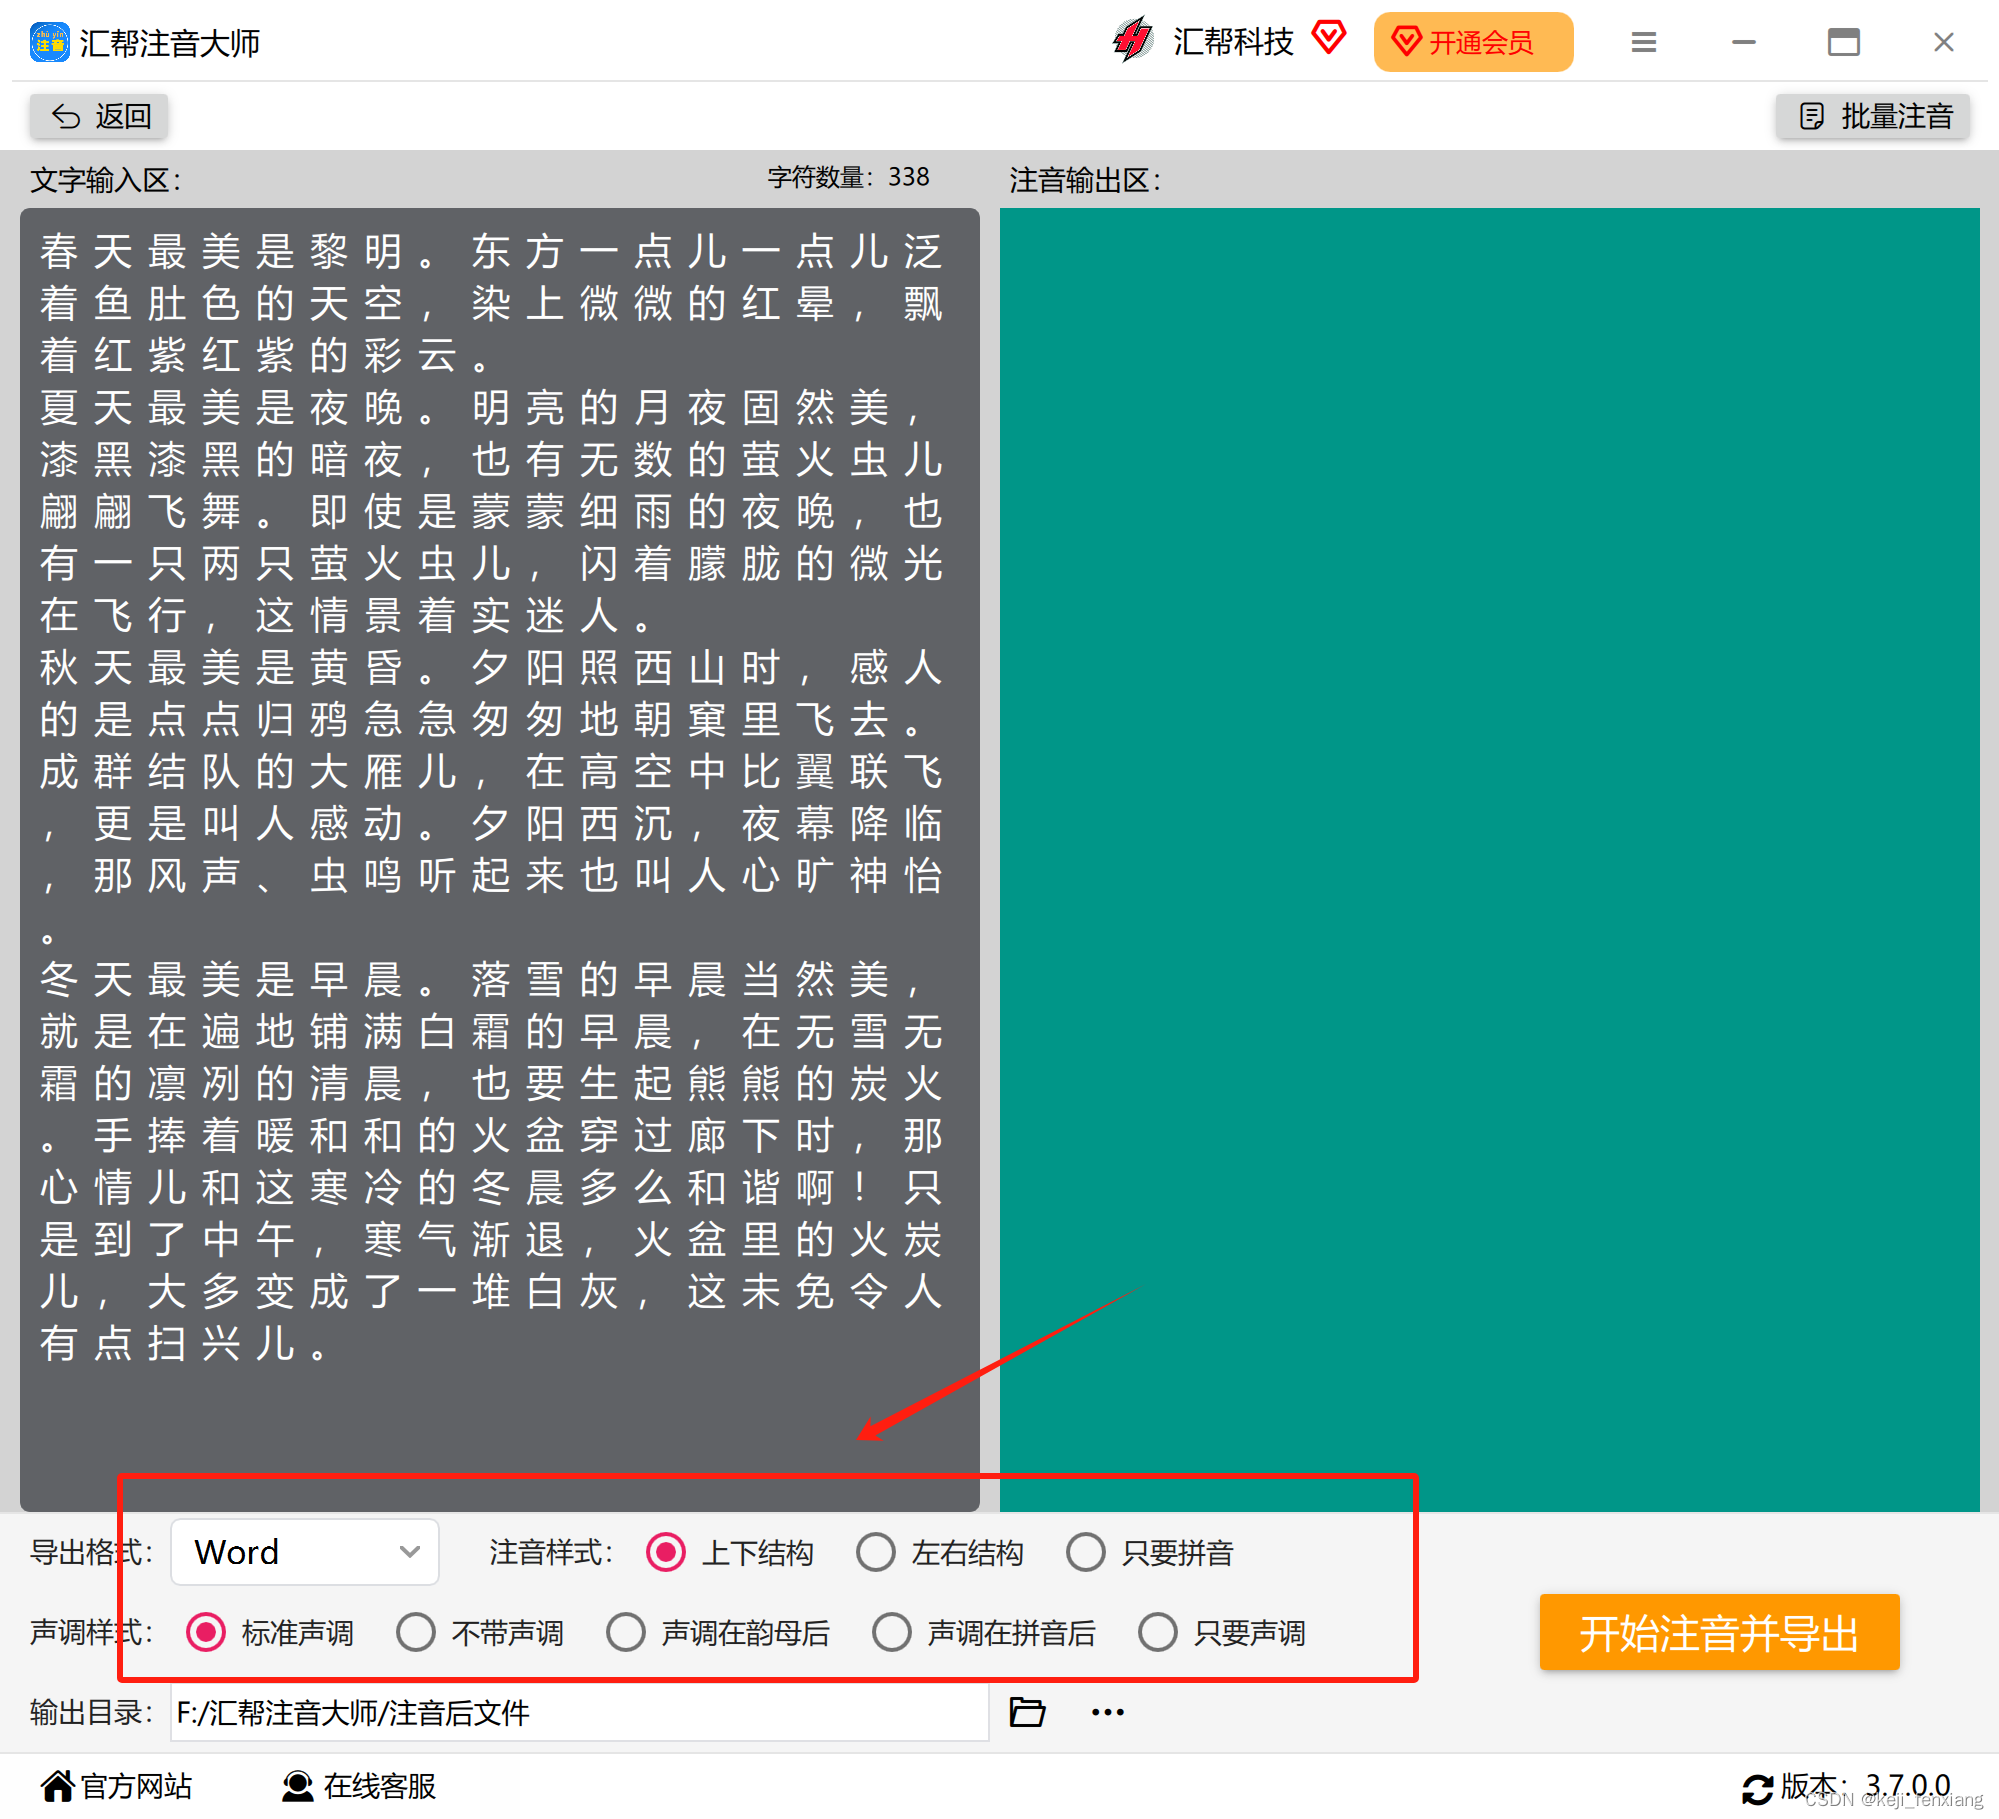Click the red diamond VIP badge icon
The height and width of the screenshot is (1819, 1999).
(1328, 38)
